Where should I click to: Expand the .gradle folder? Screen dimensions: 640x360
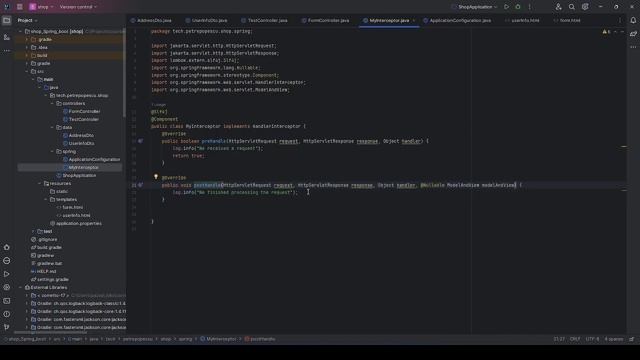coord(27,40)
